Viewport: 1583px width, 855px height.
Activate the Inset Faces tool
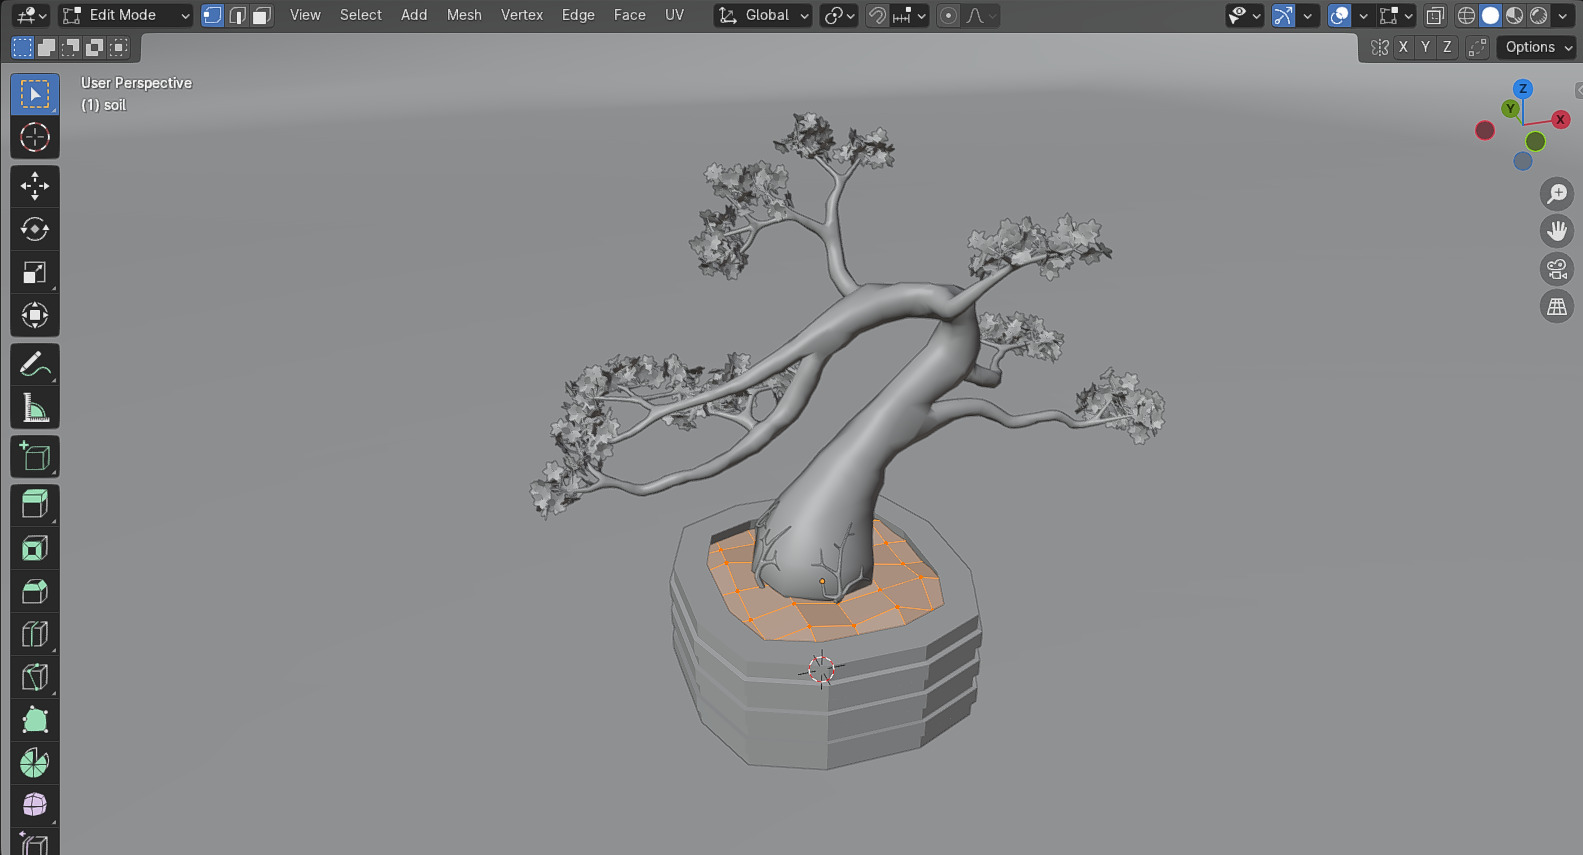(35, 548)
